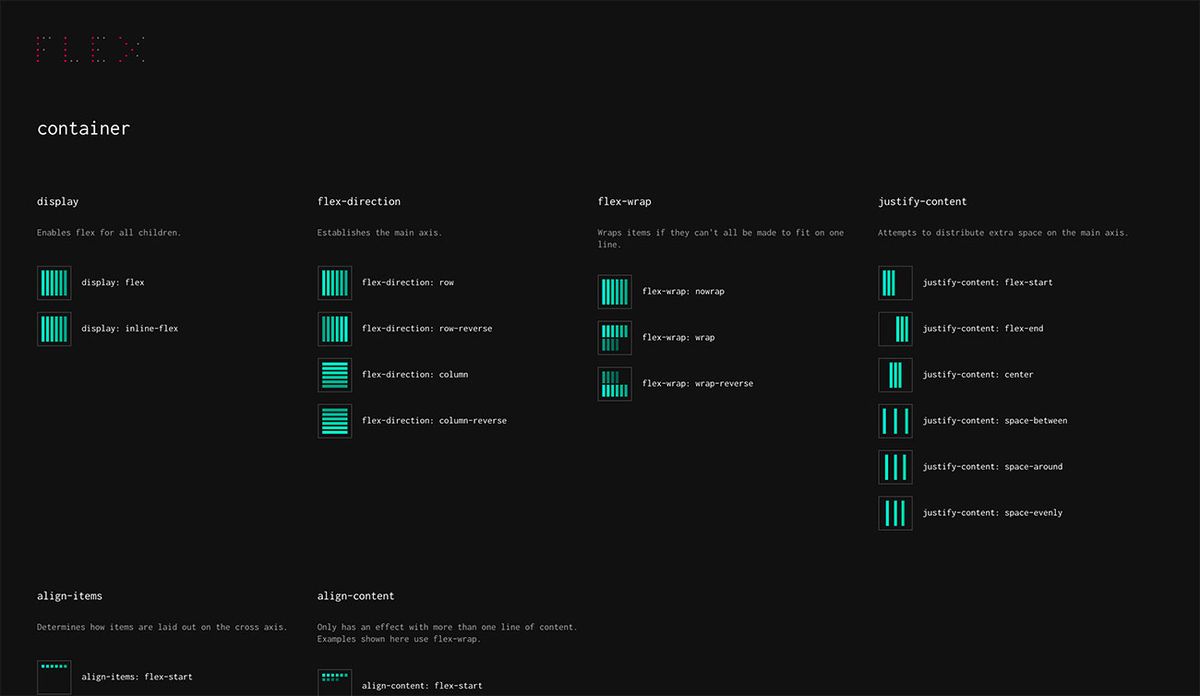Select the justify-content: space-evenly diagram

[895, 512]
